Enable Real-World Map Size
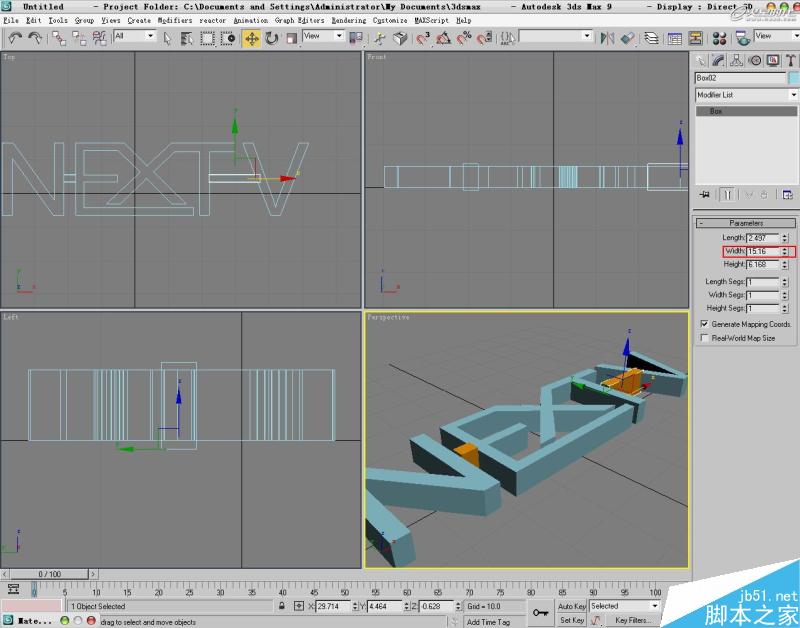Image resolution: width=800 pixels, height=628 pixels. coord(704,337)
